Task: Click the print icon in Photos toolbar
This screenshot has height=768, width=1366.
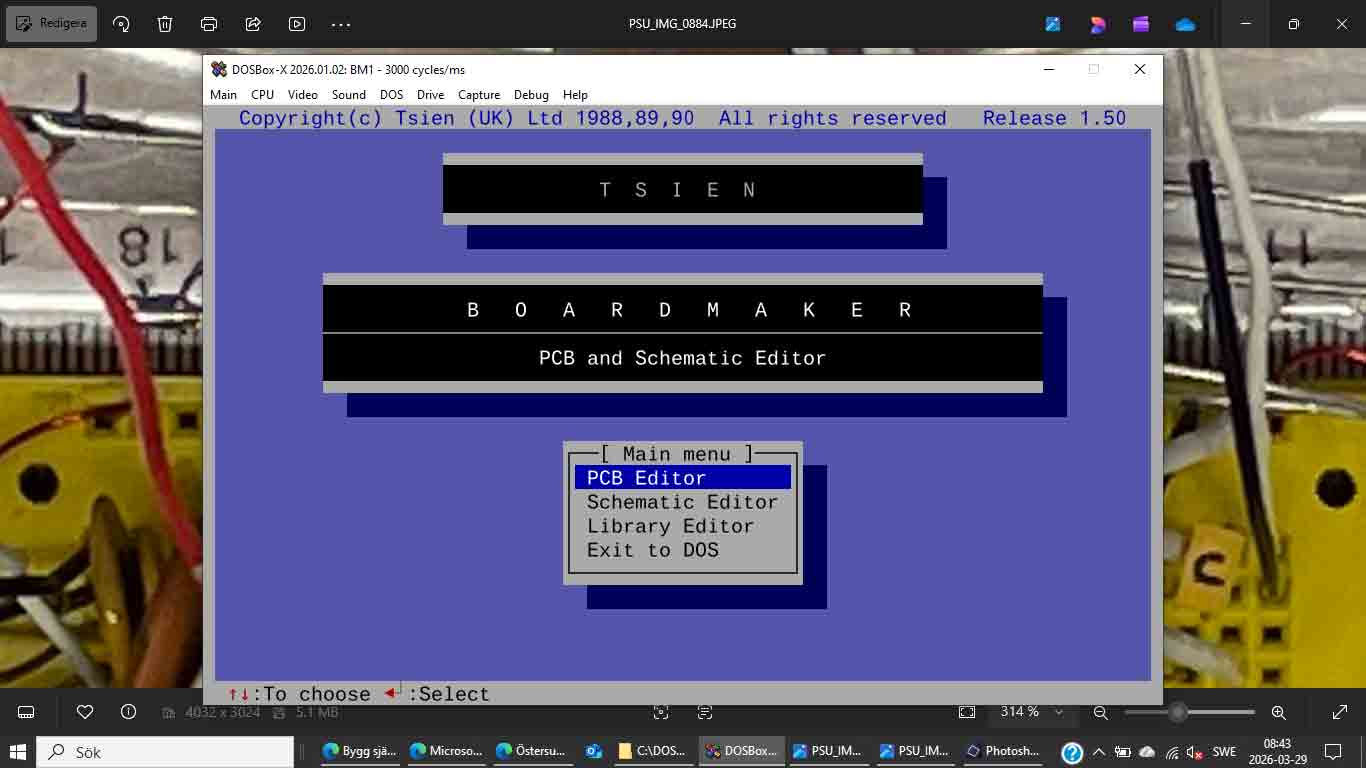Action: (x=209, y=24)
